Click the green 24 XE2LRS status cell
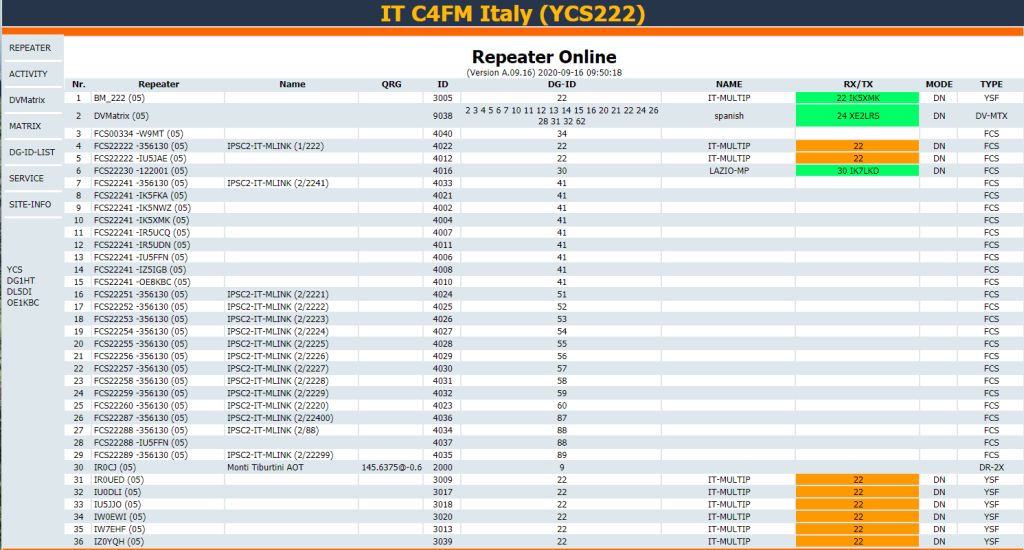Viewport: 1024px width, 550px height. click(x=858, y=116)
